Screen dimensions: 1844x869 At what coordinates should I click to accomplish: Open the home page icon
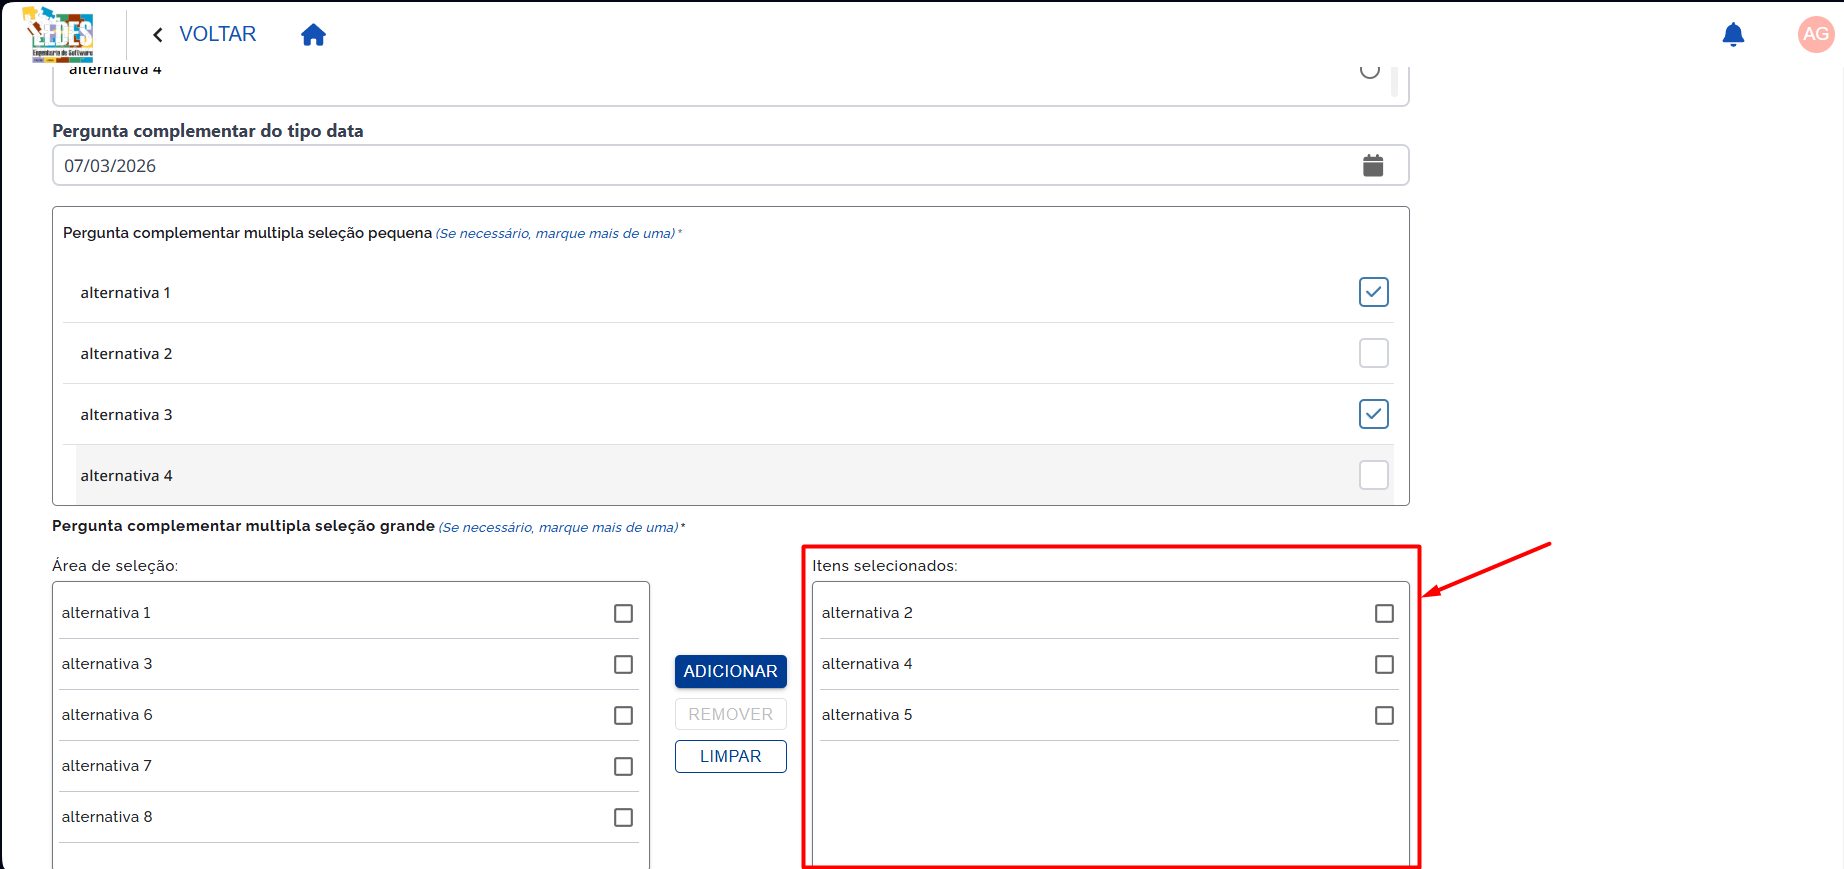pyautogui.click(x=313, y=35)
